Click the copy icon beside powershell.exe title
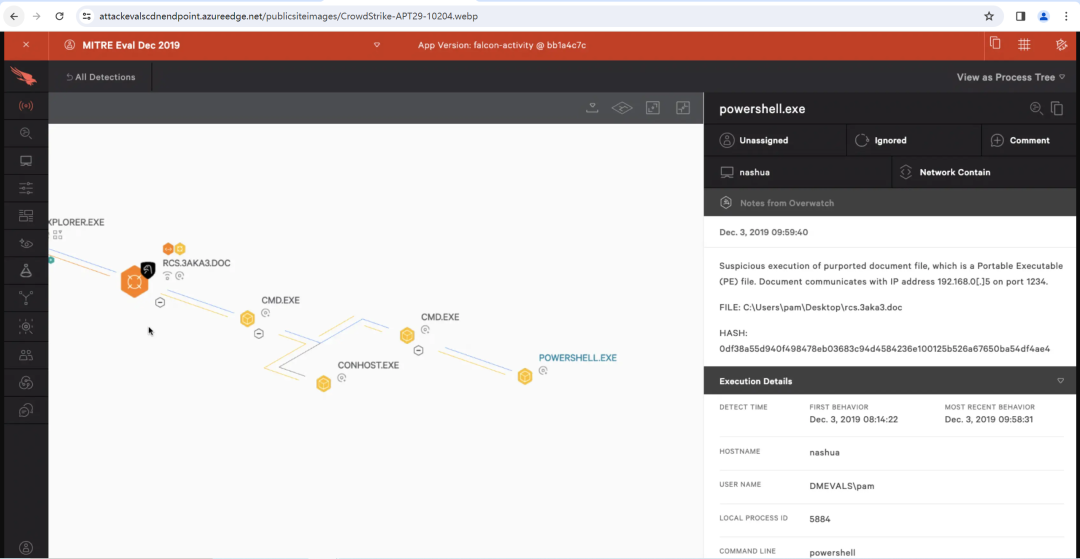 pos(1057,108)
